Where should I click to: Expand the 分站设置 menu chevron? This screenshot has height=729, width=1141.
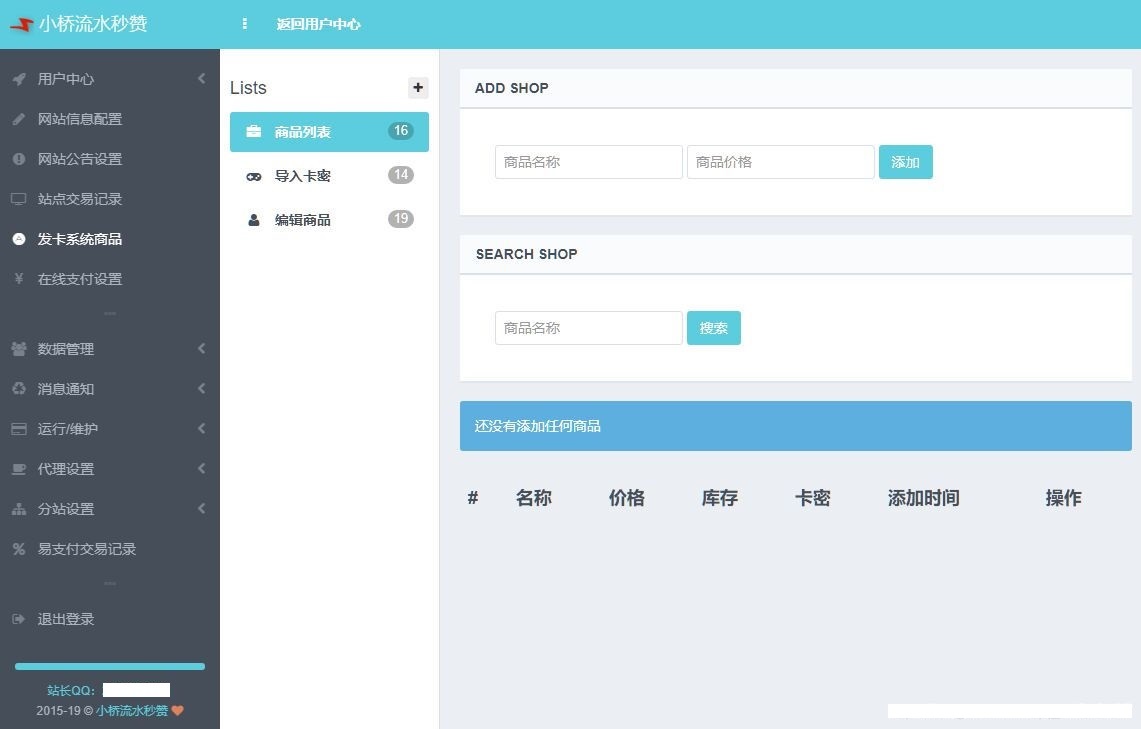pos(201,509)
